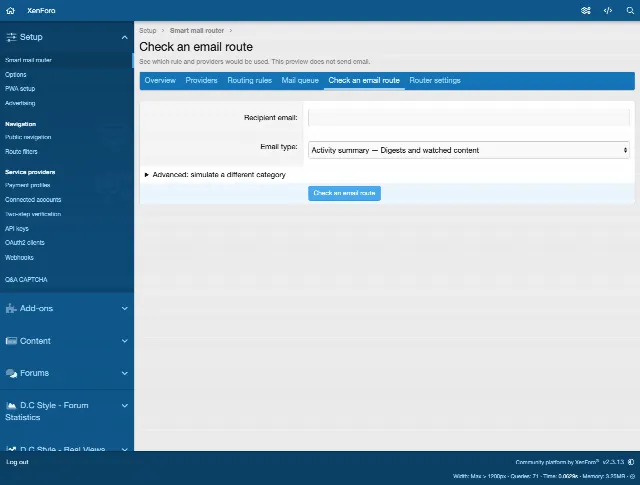Viewport: 640px width, 485px height.
Task: Open the Email type dropdown
Action: pos(469,150)
